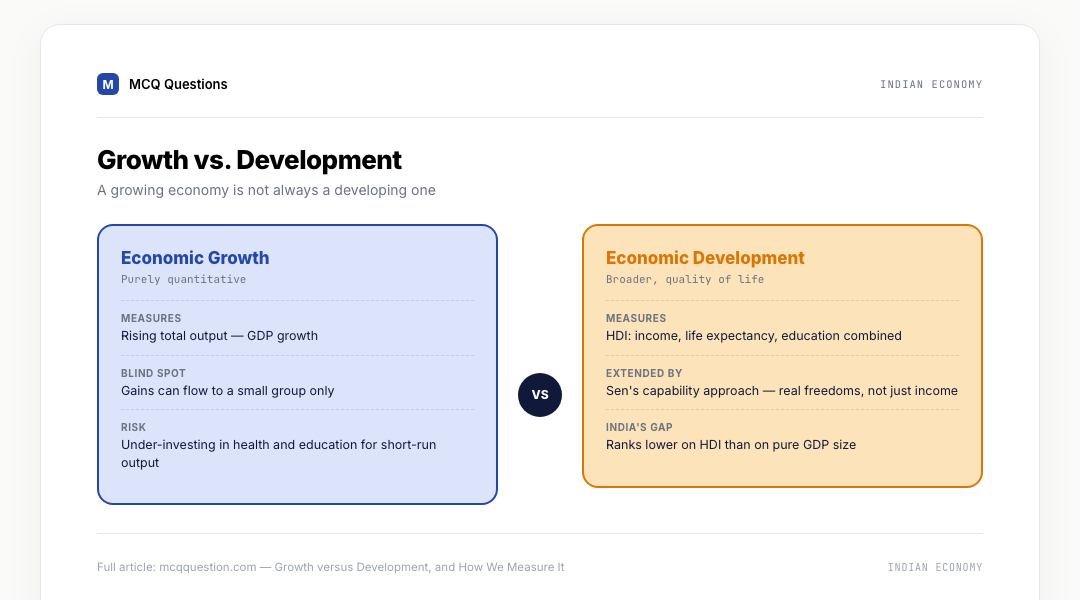Click the MEASURES label in Economic Development card

coord(636,318)
